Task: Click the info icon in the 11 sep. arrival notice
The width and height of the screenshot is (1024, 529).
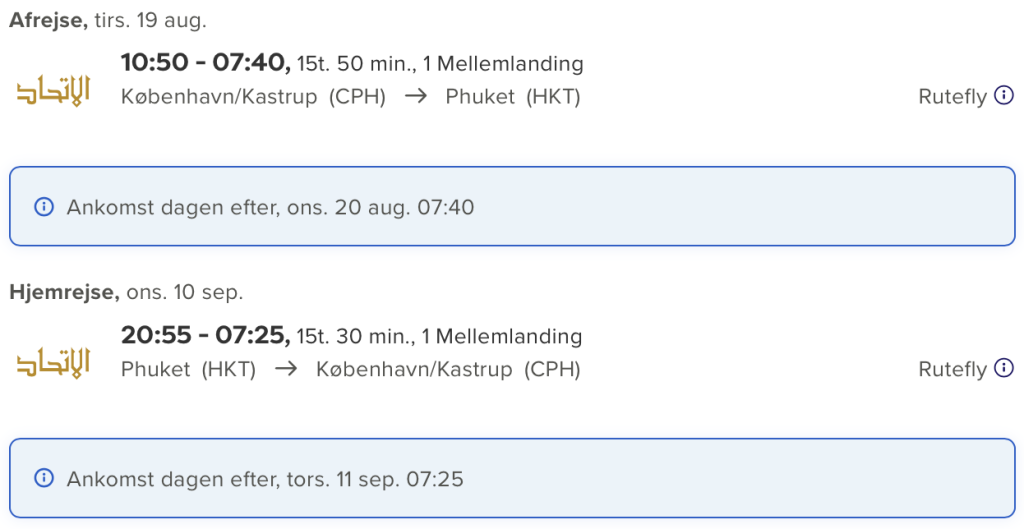Action: coord(44,479)
